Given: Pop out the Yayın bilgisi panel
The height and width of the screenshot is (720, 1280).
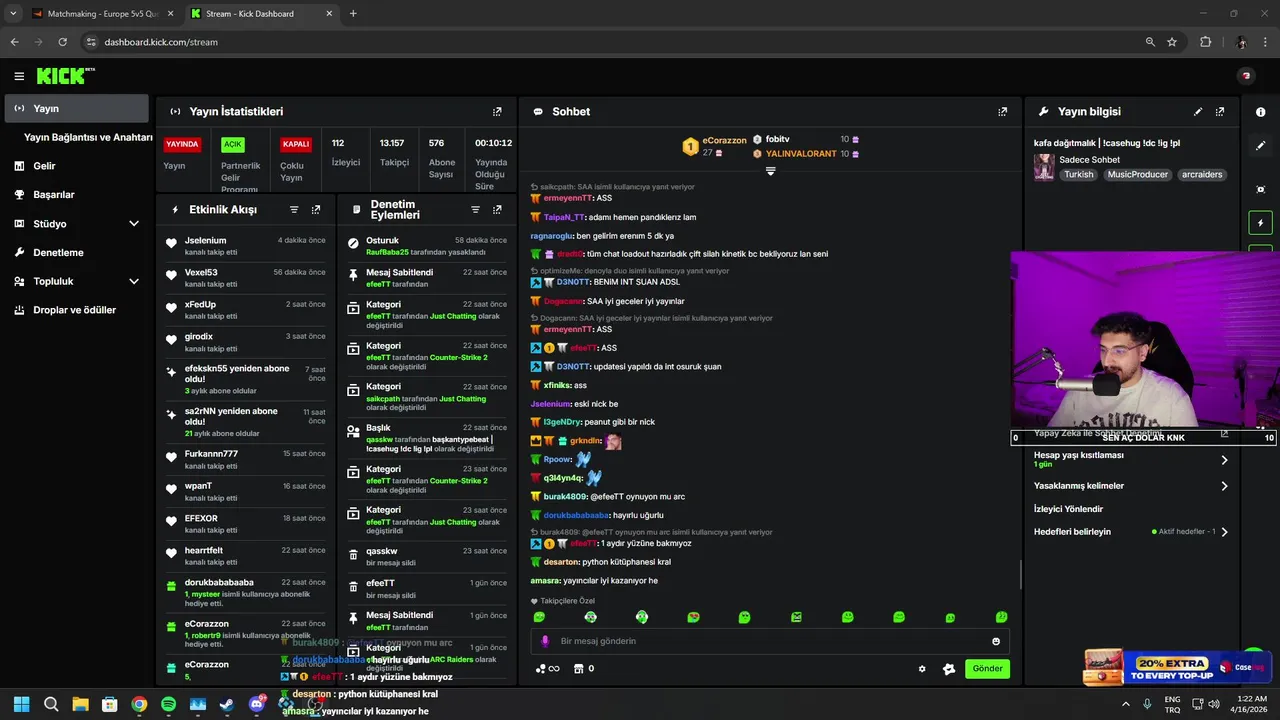Looking at the screenshot, I should pos(1220,112).
